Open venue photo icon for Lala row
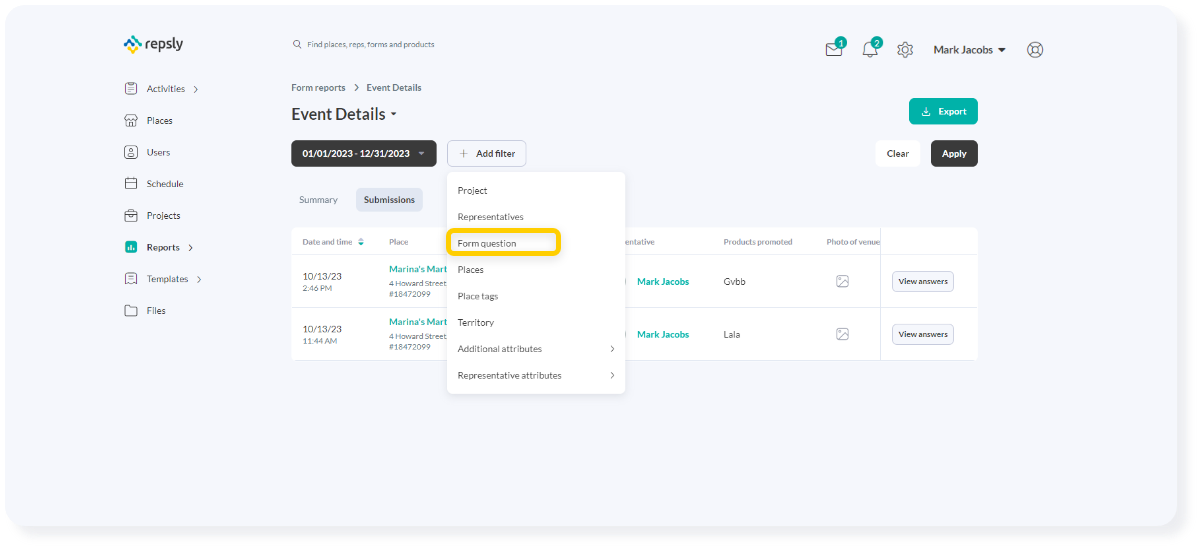The height and width of the screenshot is (551, 1202). click(842, 334)
